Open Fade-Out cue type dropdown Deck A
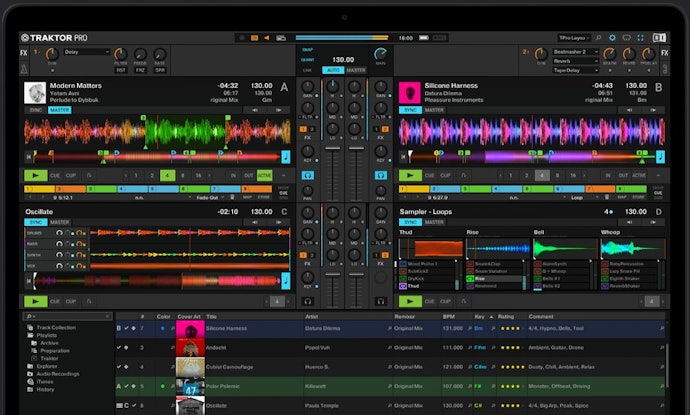This screenshot has height=415, width=690. tap(210, 198)
